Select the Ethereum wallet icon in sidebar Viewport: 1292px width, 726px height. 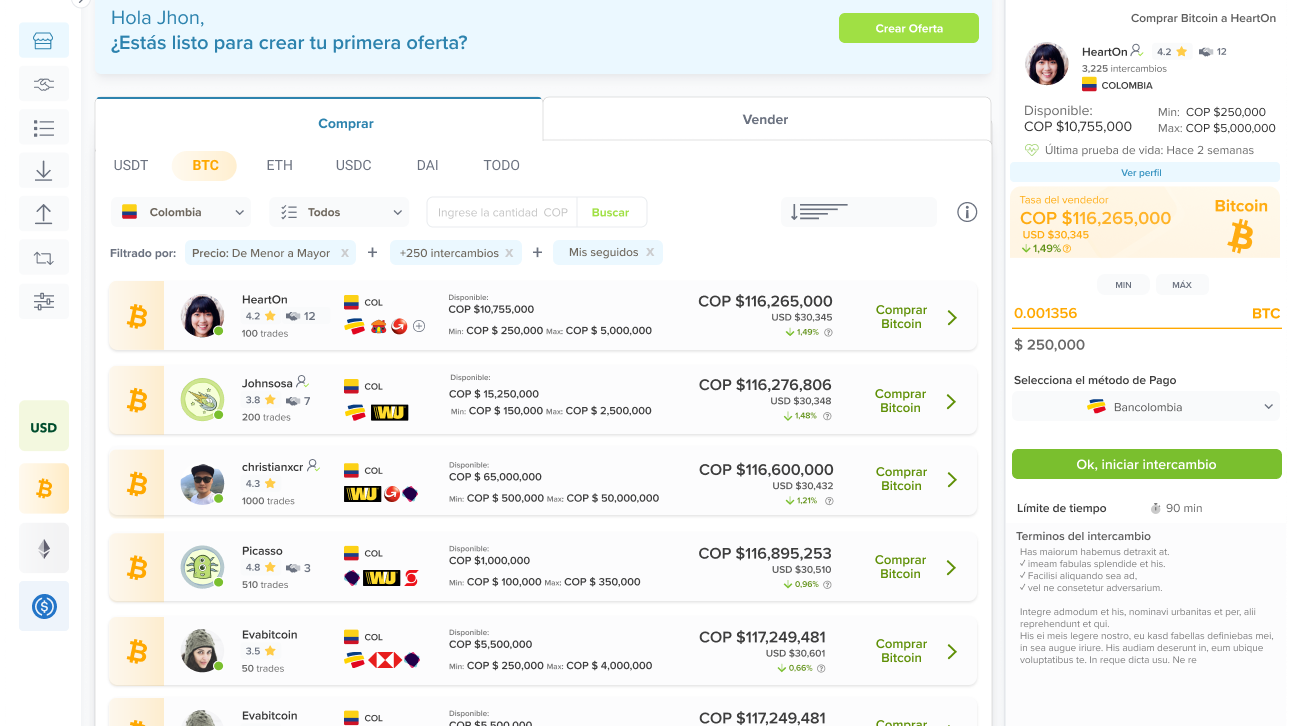click(44, 548)
